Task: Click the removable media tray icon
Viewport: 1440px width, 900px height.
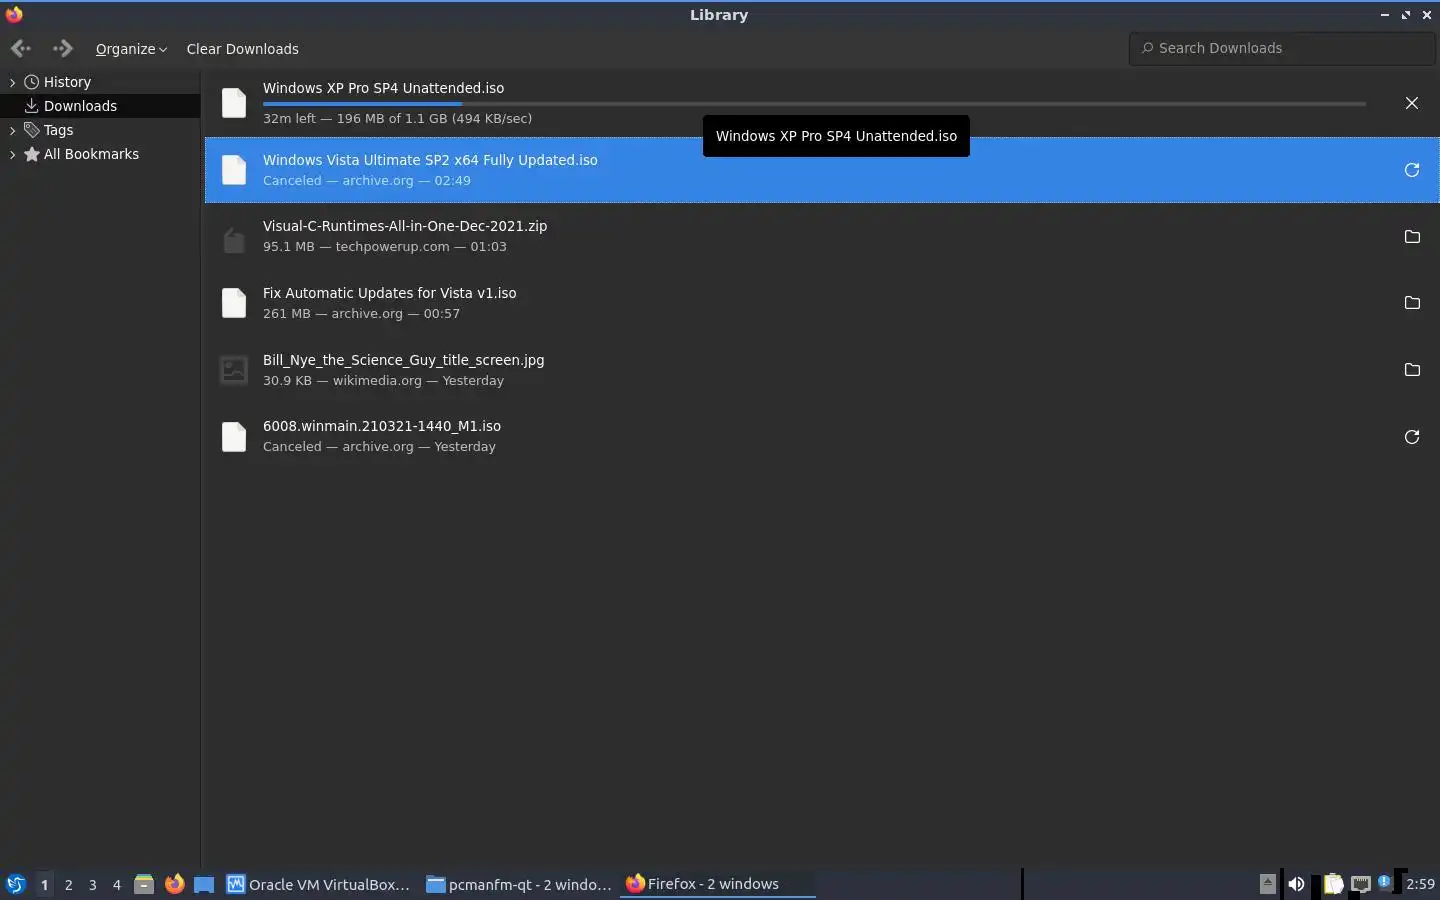Action: click(x=1267, y=883)
